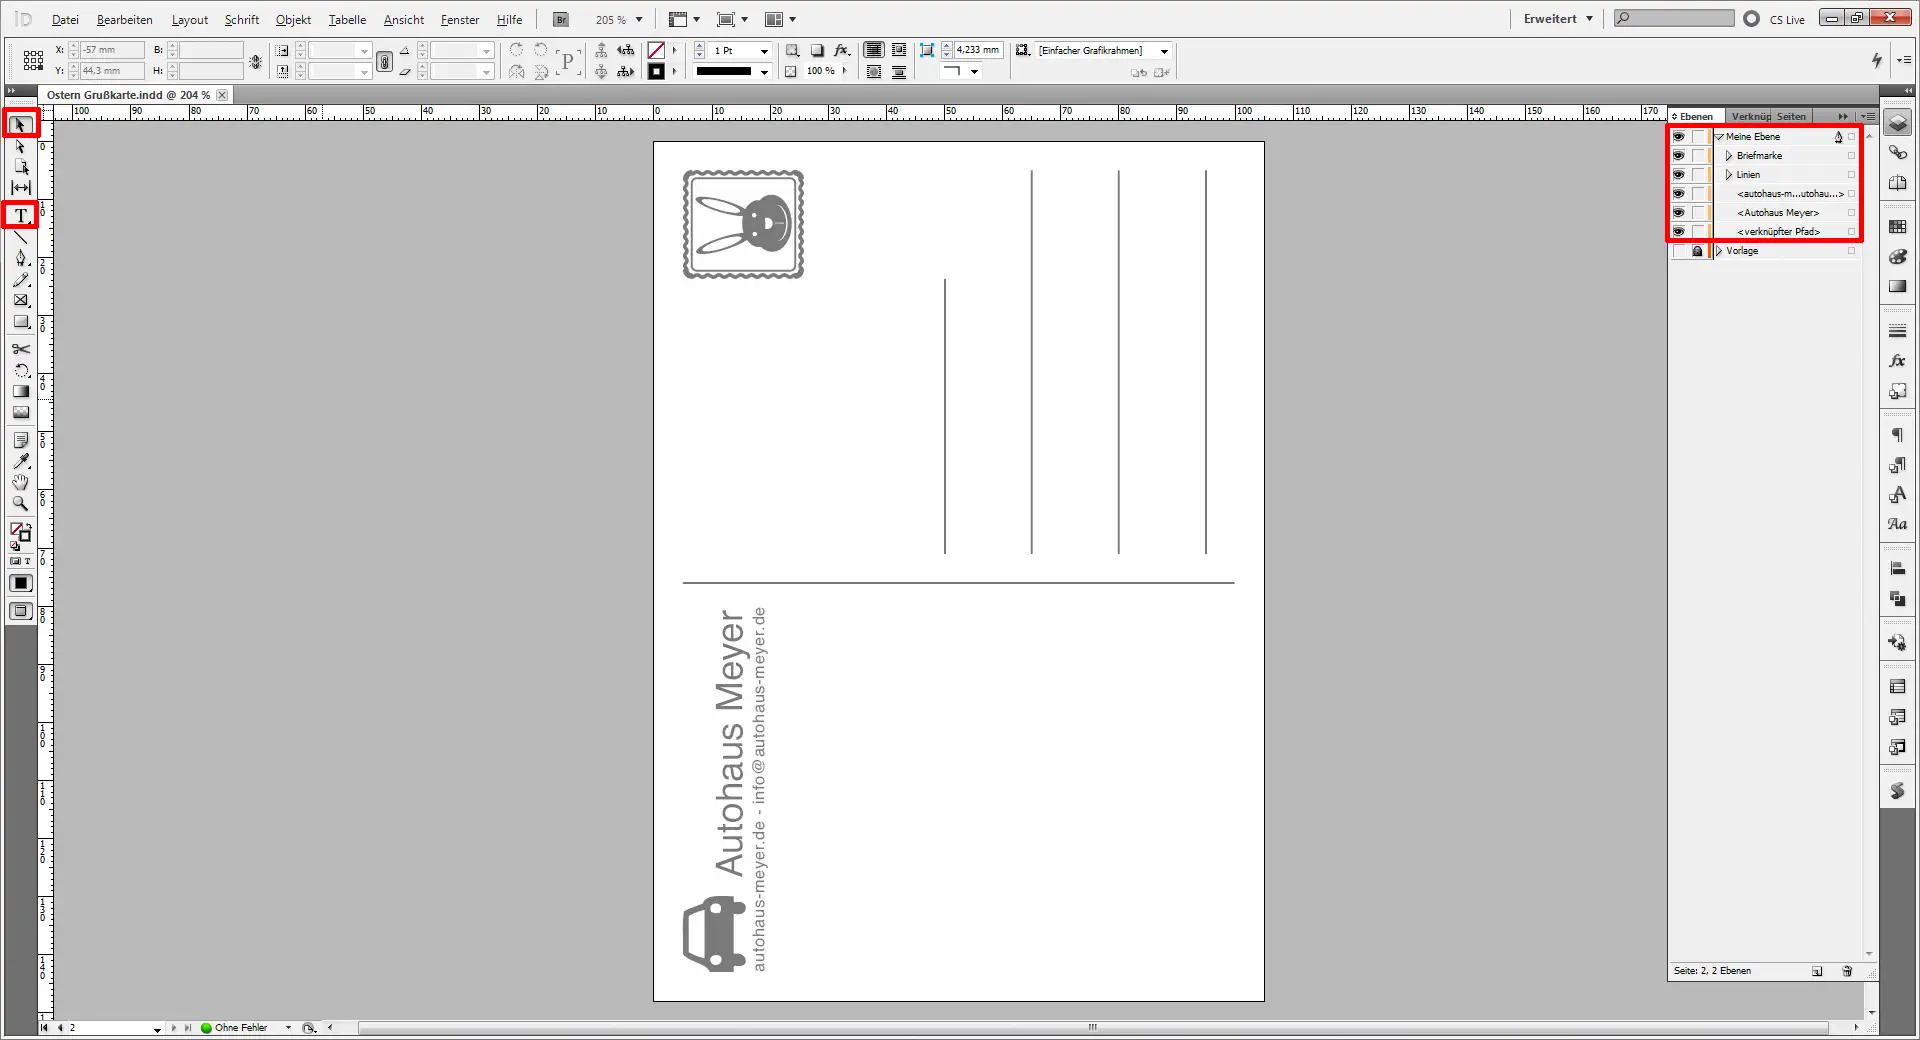Hide the Briefmarke layer item
This screenshot has height=1040, width=1920.
(1678, 156)
